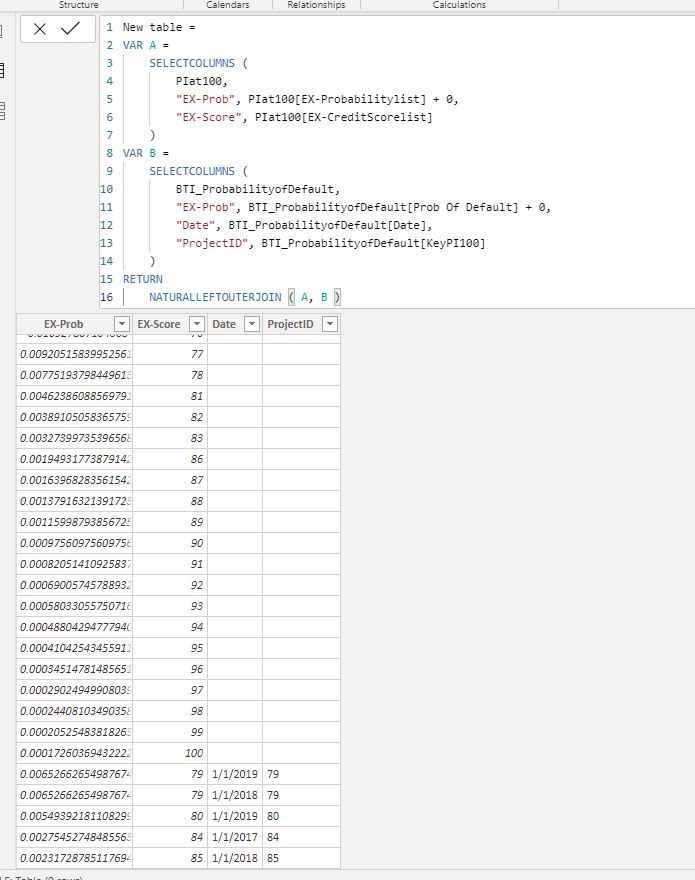Viewport: 695px width, 880px height.
Task: Click line 13 KeyPI100 expression
Action: pos(373,243)
